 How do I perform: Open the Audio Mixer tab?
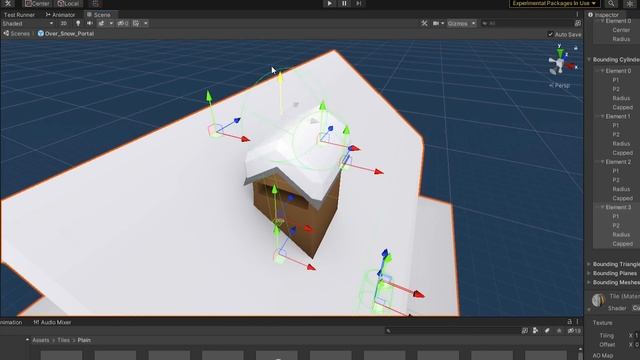pos(53,322)
